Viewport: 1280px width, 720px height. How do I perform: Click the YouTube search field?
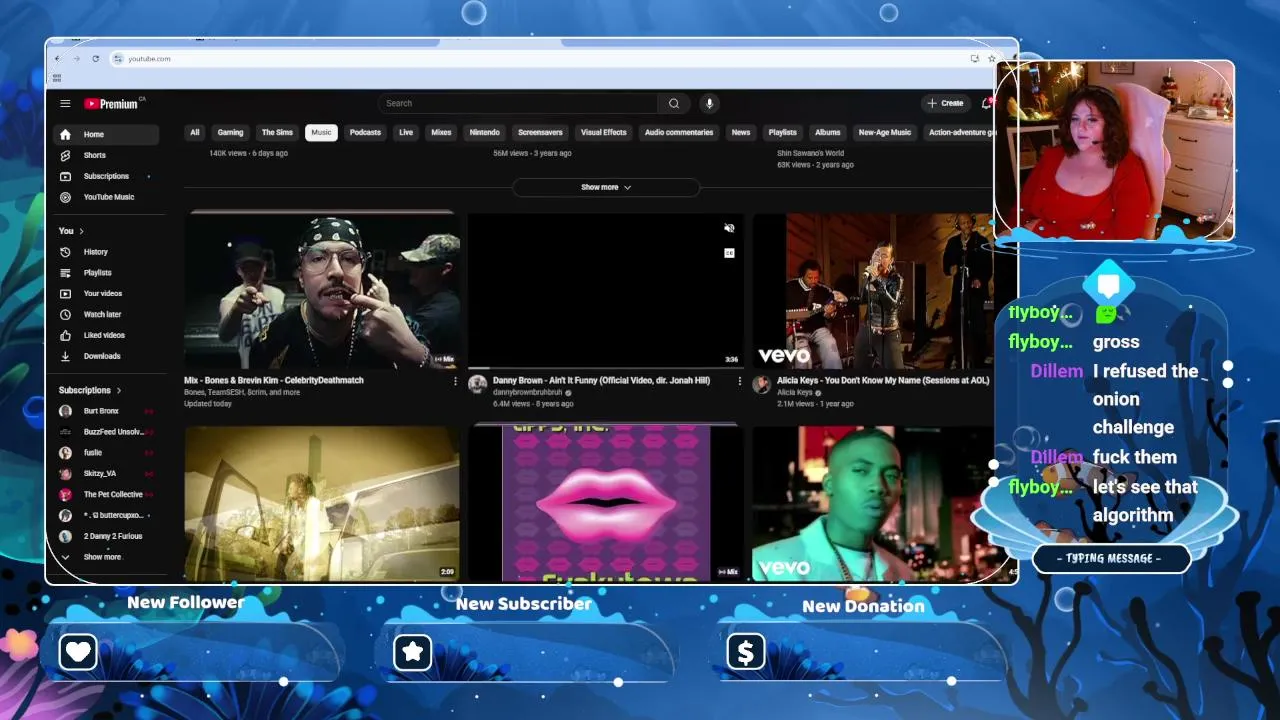[x=518, y=103]
